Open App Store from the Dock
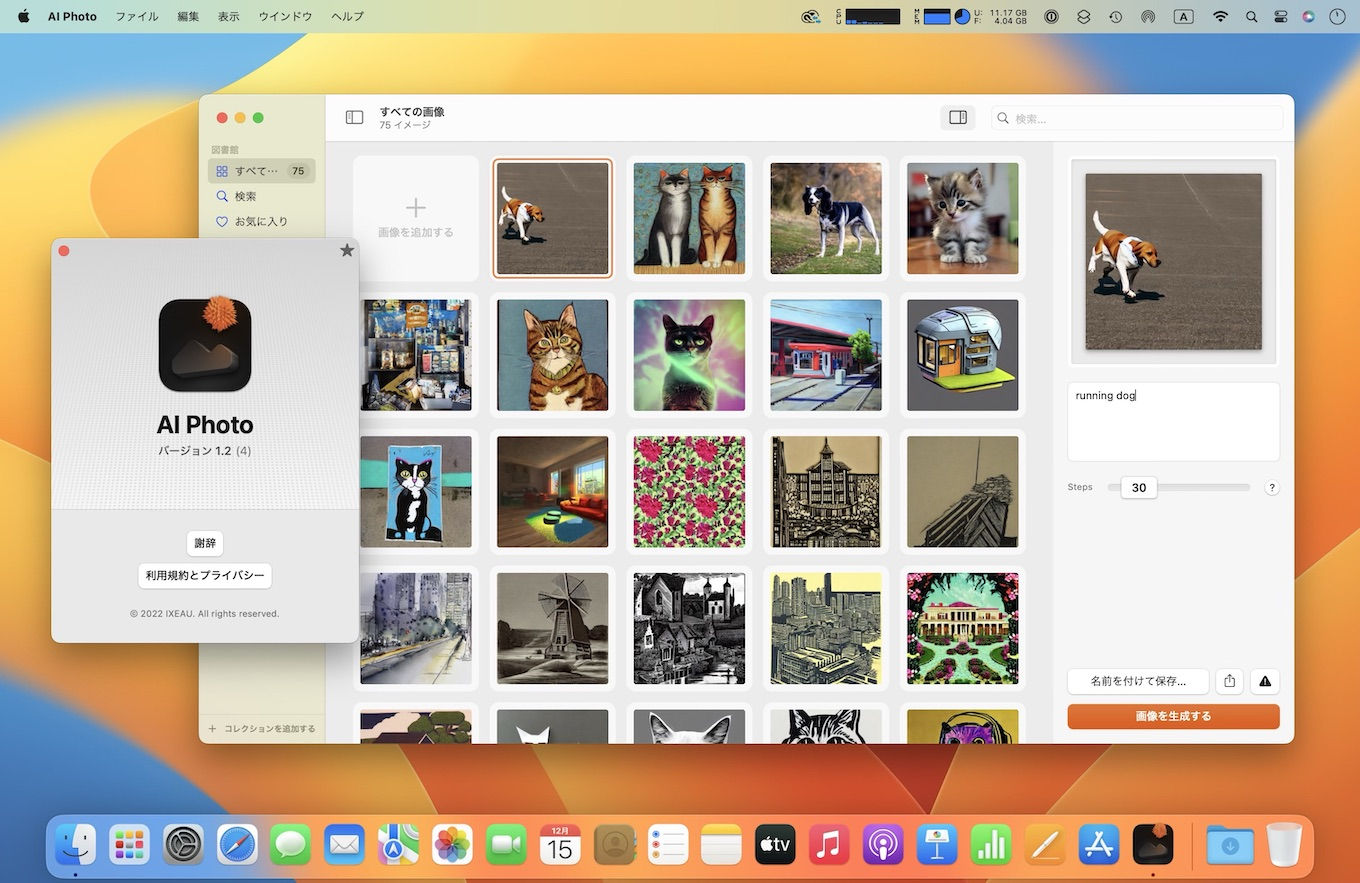The width and height of the screenshot is (1360, 883). pos(1099,845)
